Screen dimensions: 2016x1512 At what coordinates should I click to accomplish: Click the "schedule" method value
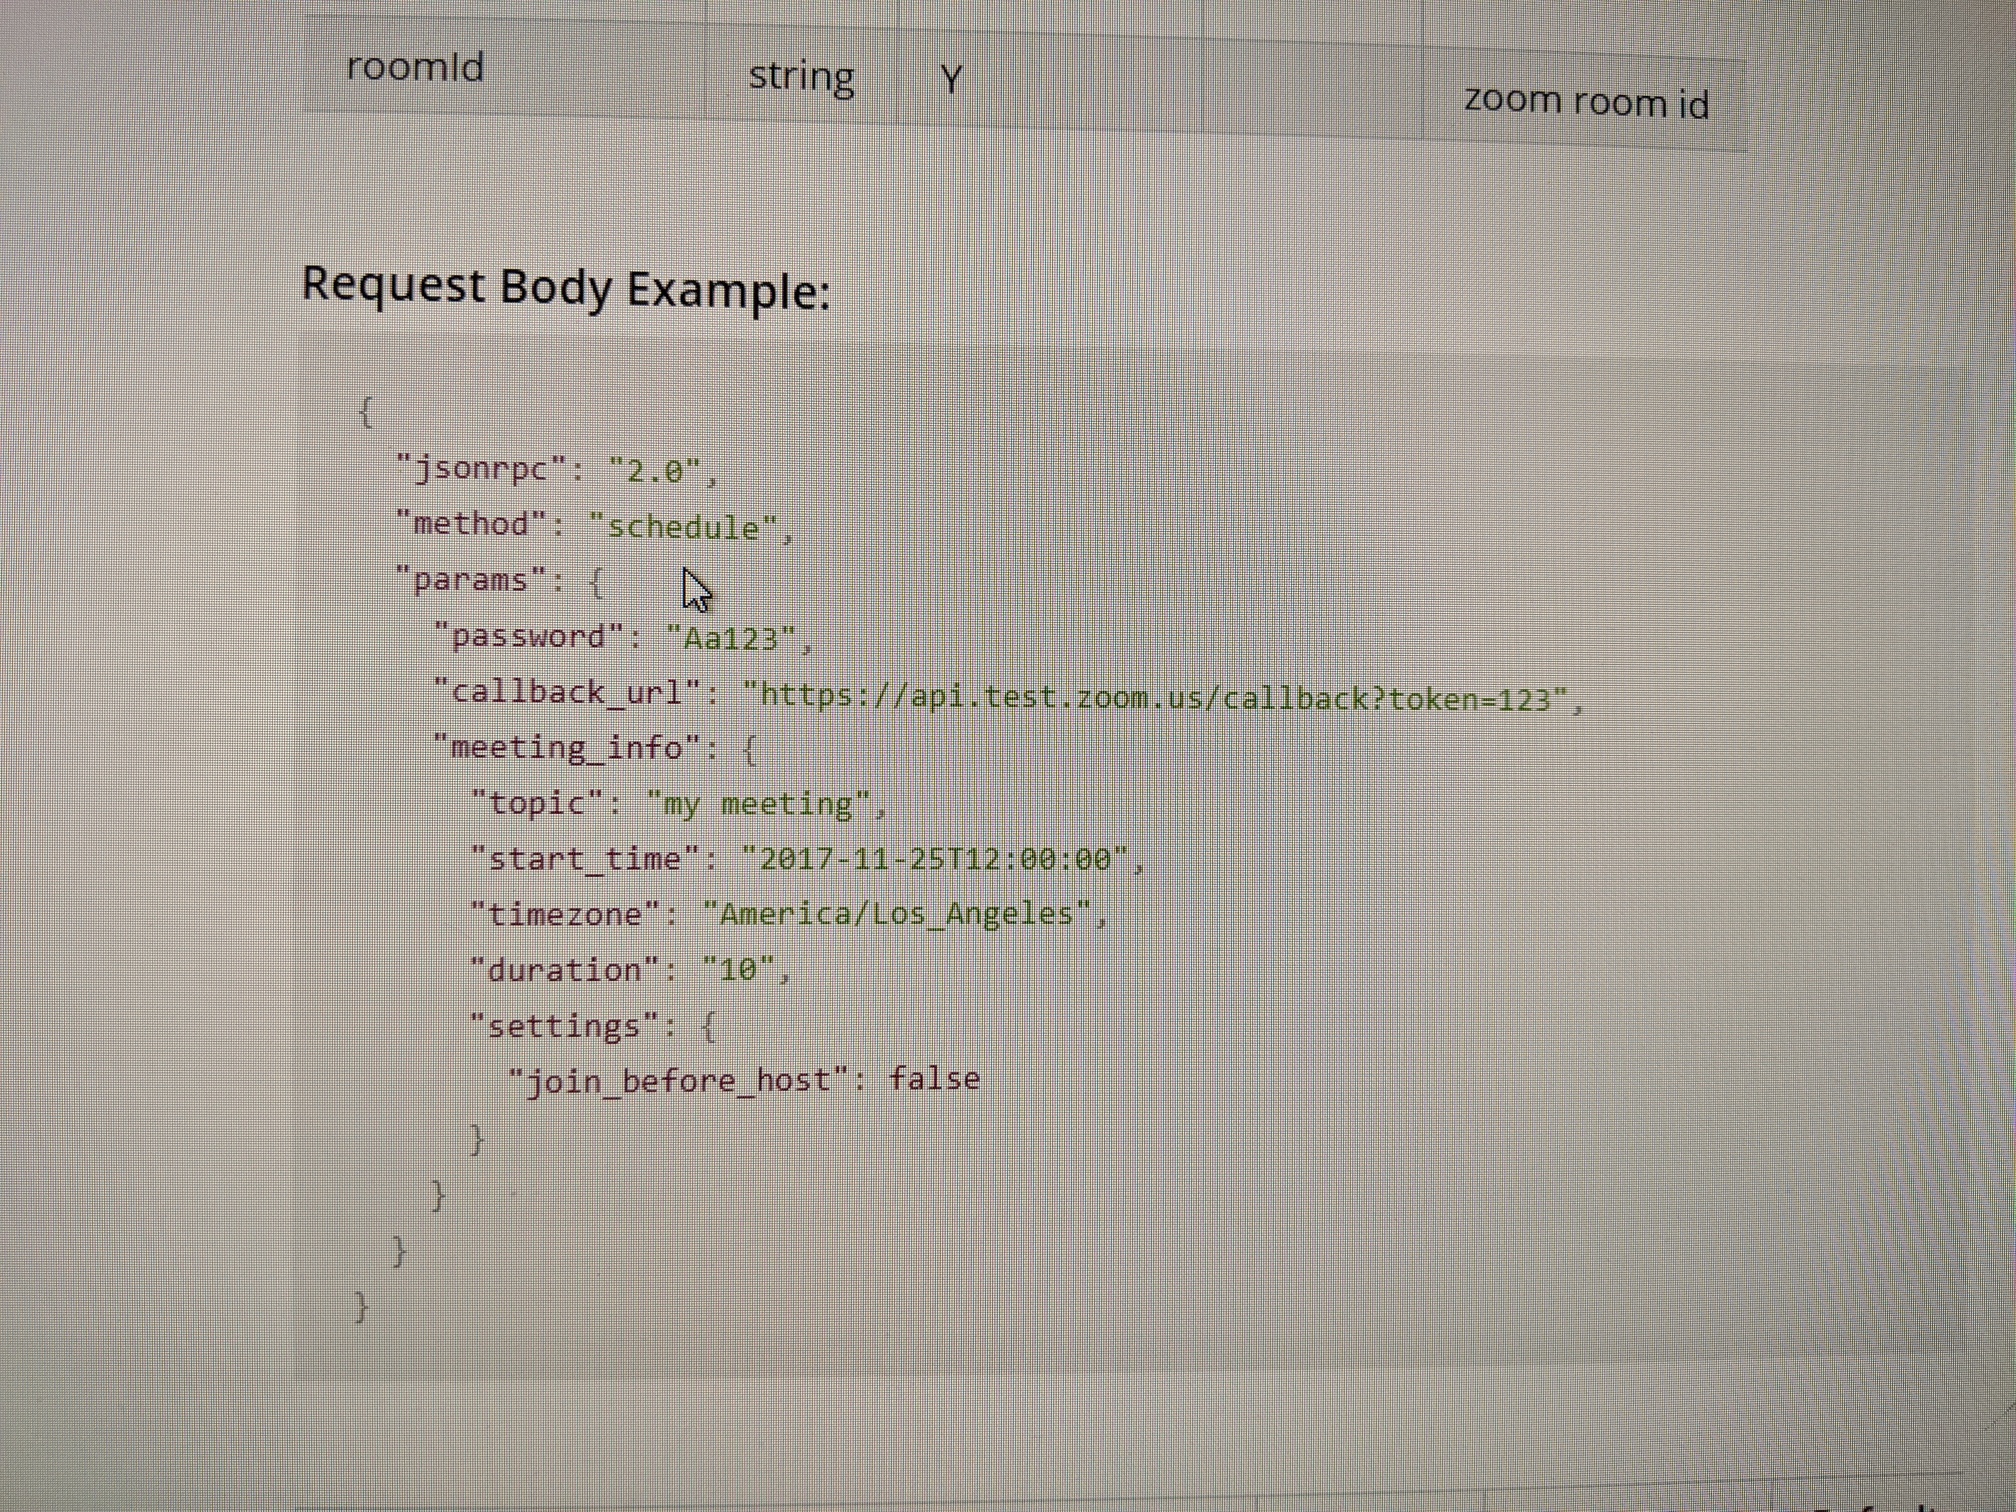coord(684,526)
